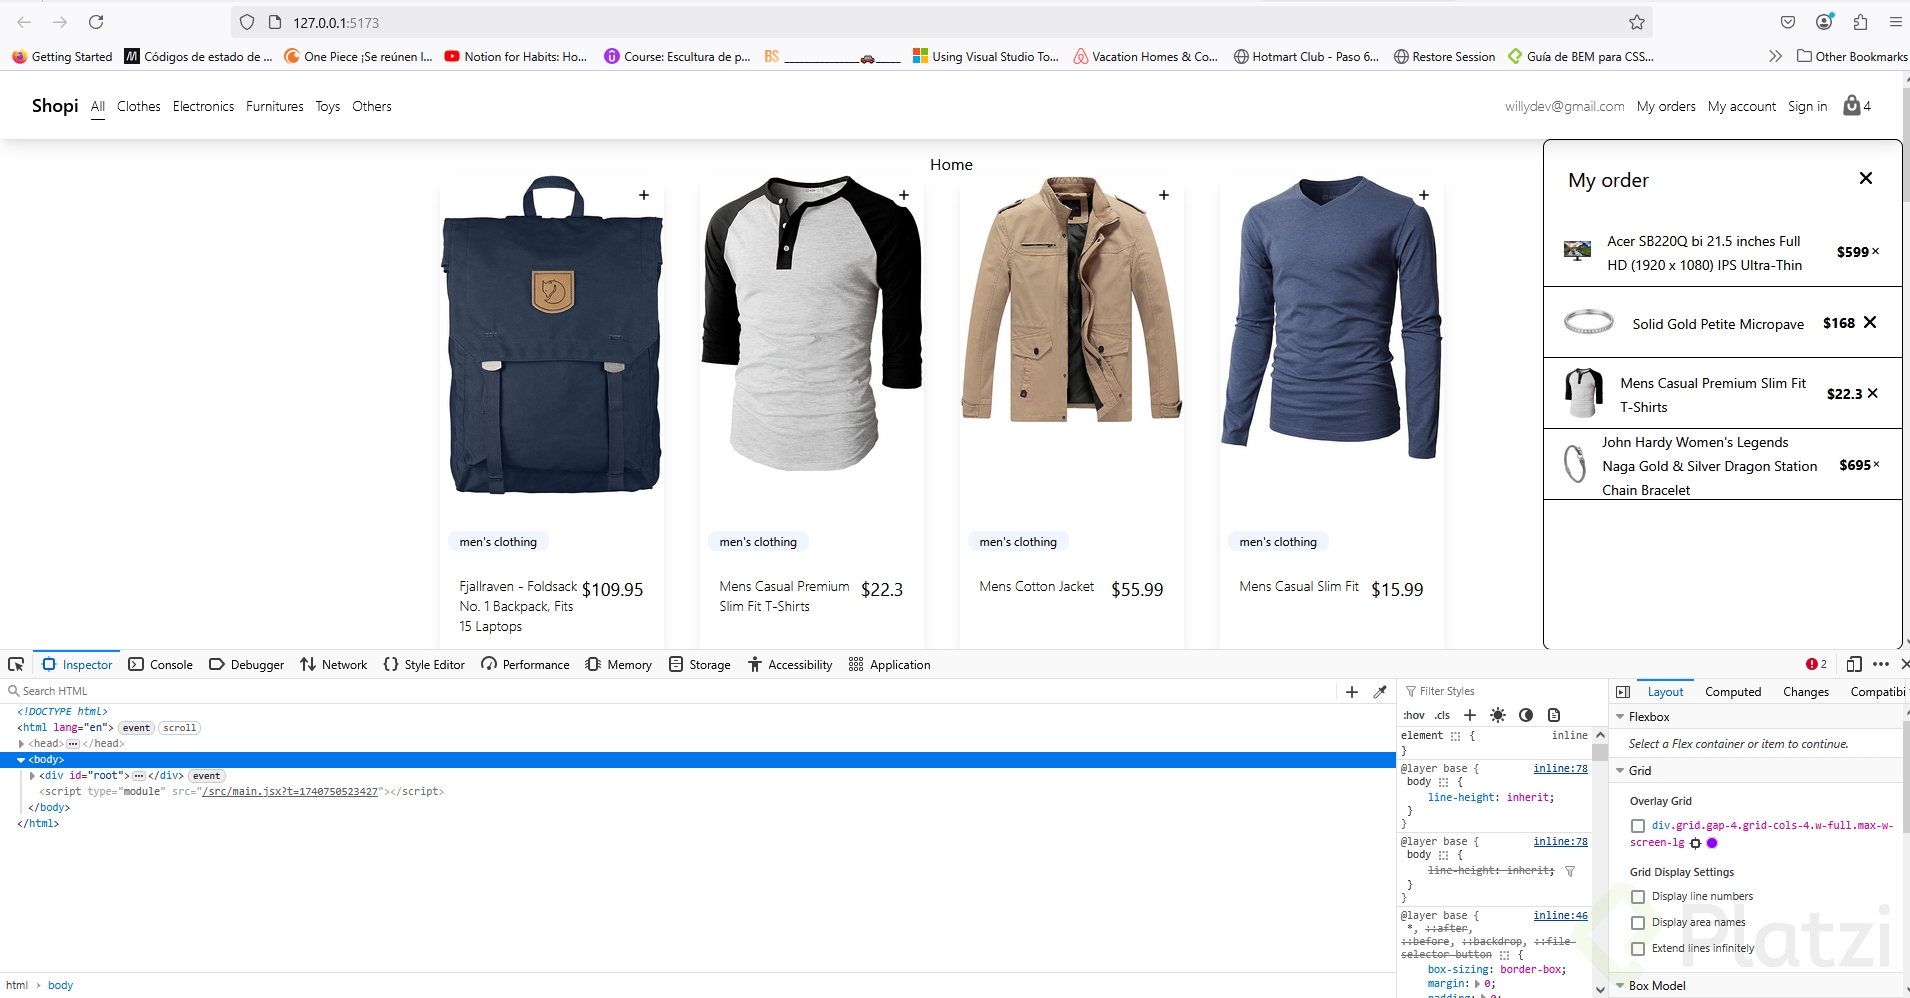This screenshot has height=998, width=1910.
Task: Open the Firefox account icon
Action: (1825, 22)
